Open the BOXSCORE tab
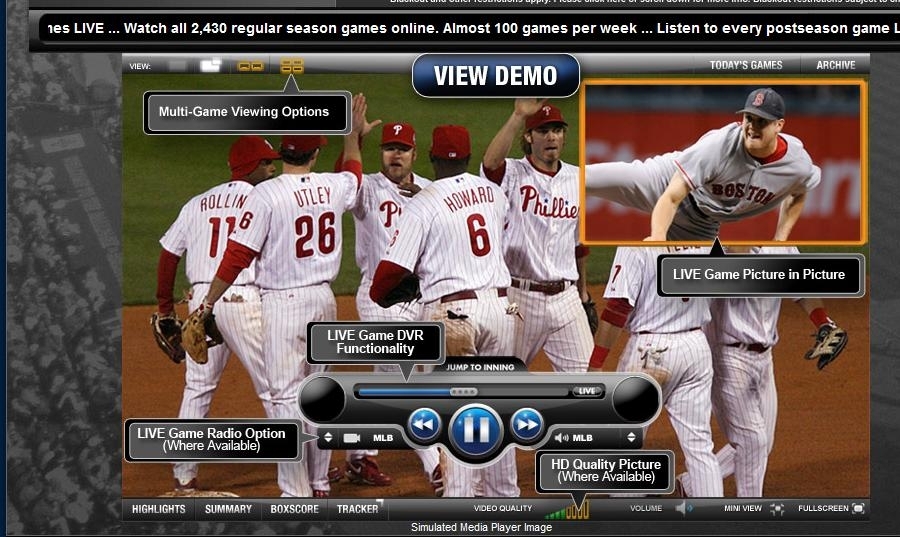The width and height of the screenshot is (900, 537). pyautogui.click(x=294, y=509)
